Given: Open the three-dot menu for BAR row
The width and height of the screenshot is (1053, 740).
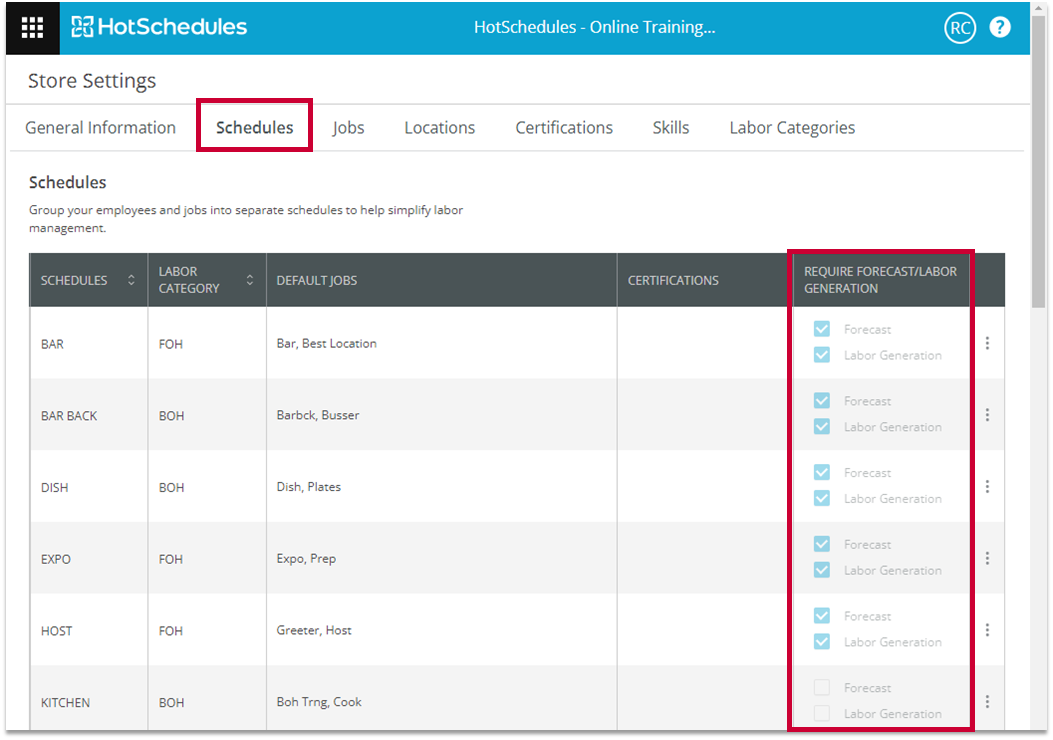Looking at the screenshot, I should click(x=987, y=343).
